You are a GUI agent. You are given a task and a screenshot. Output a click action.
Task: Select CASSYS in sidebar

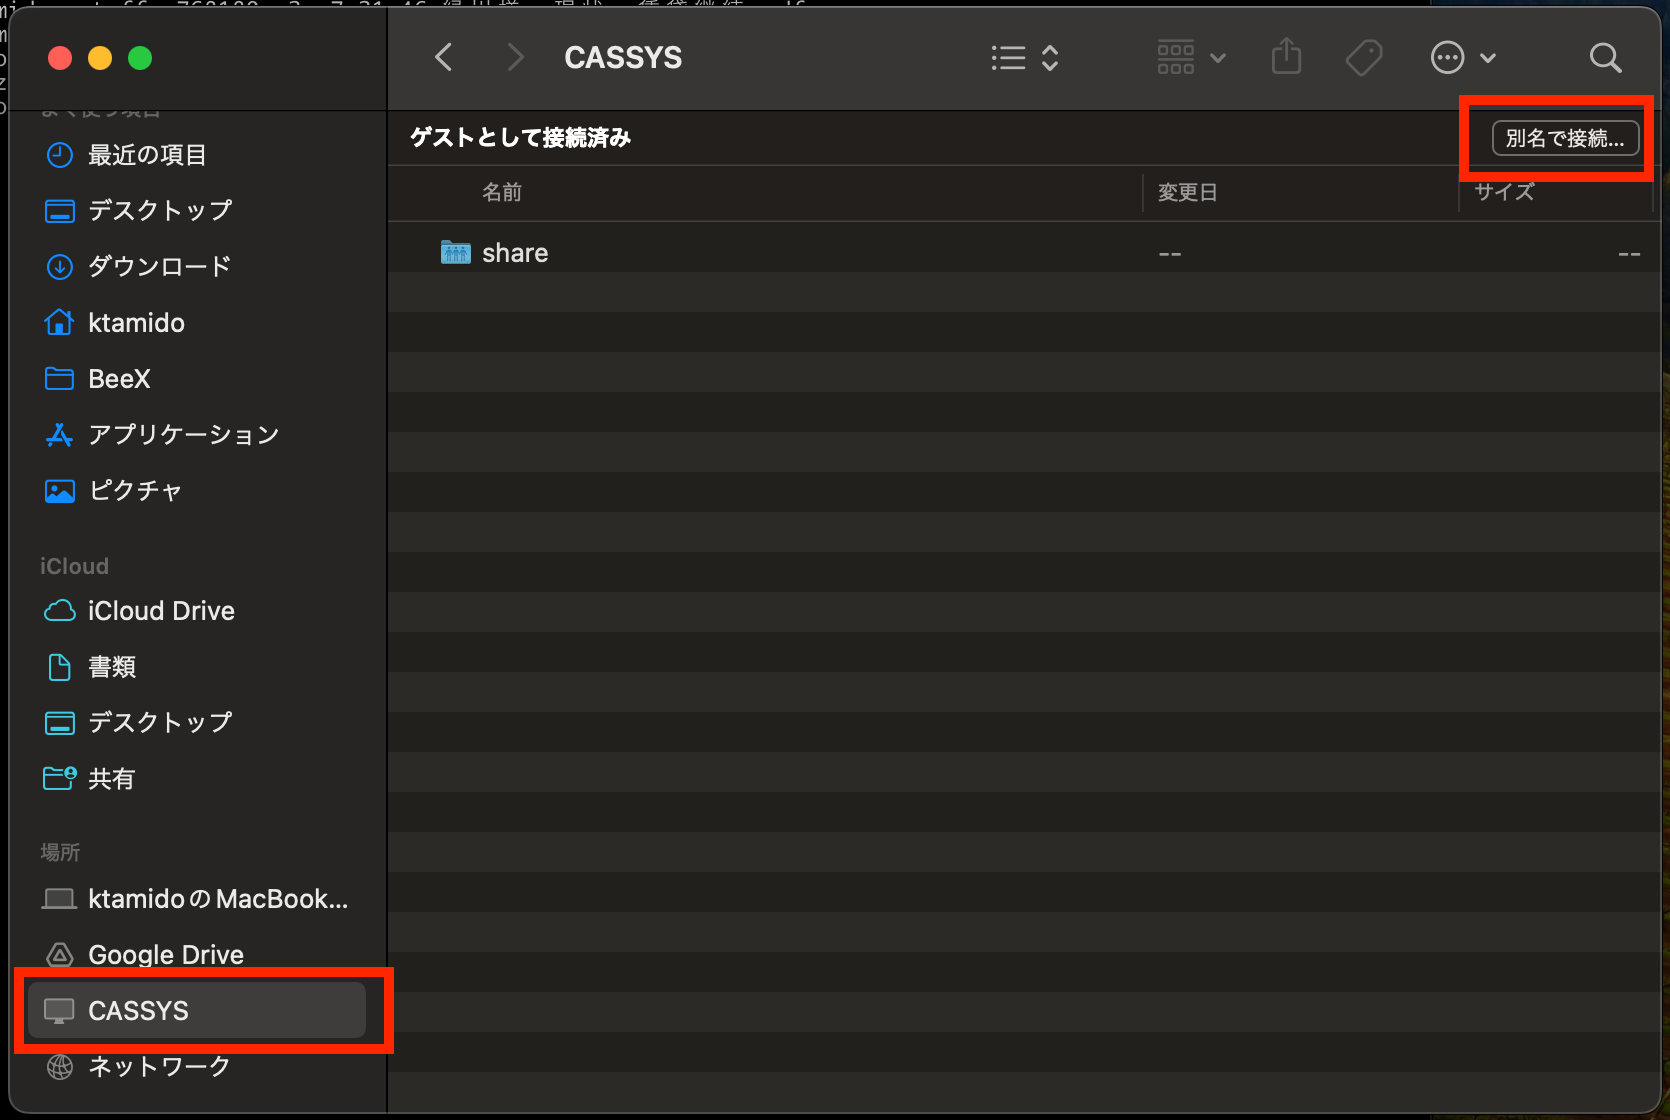coord(197,1010)
